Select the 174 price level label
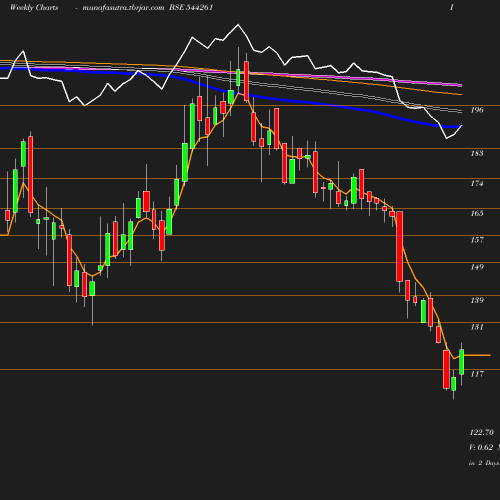This screenshot has height=500, width=500. coord(477,183)
